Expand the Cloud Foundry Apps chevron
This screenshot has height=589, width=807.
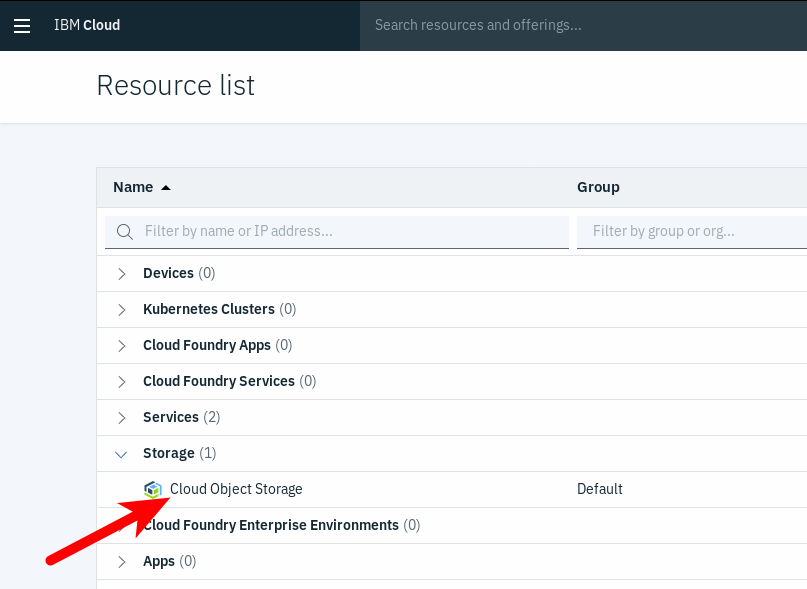pyautogui.click(x=121, y=346)
